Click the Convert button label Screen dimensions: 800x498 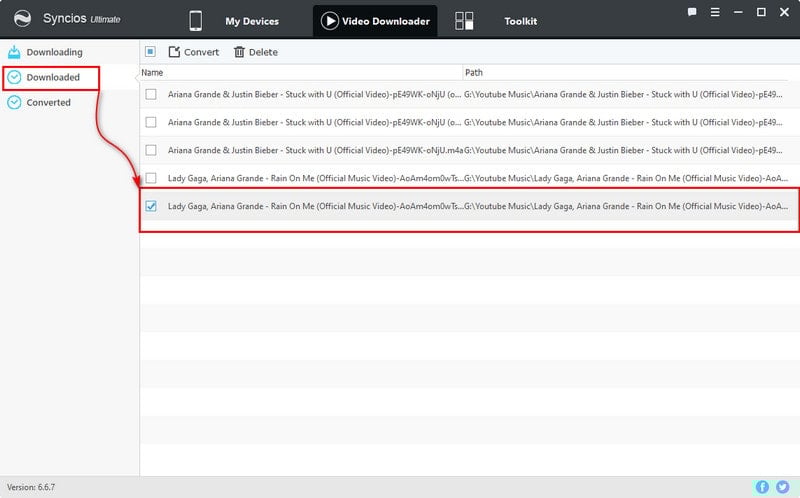202,52
